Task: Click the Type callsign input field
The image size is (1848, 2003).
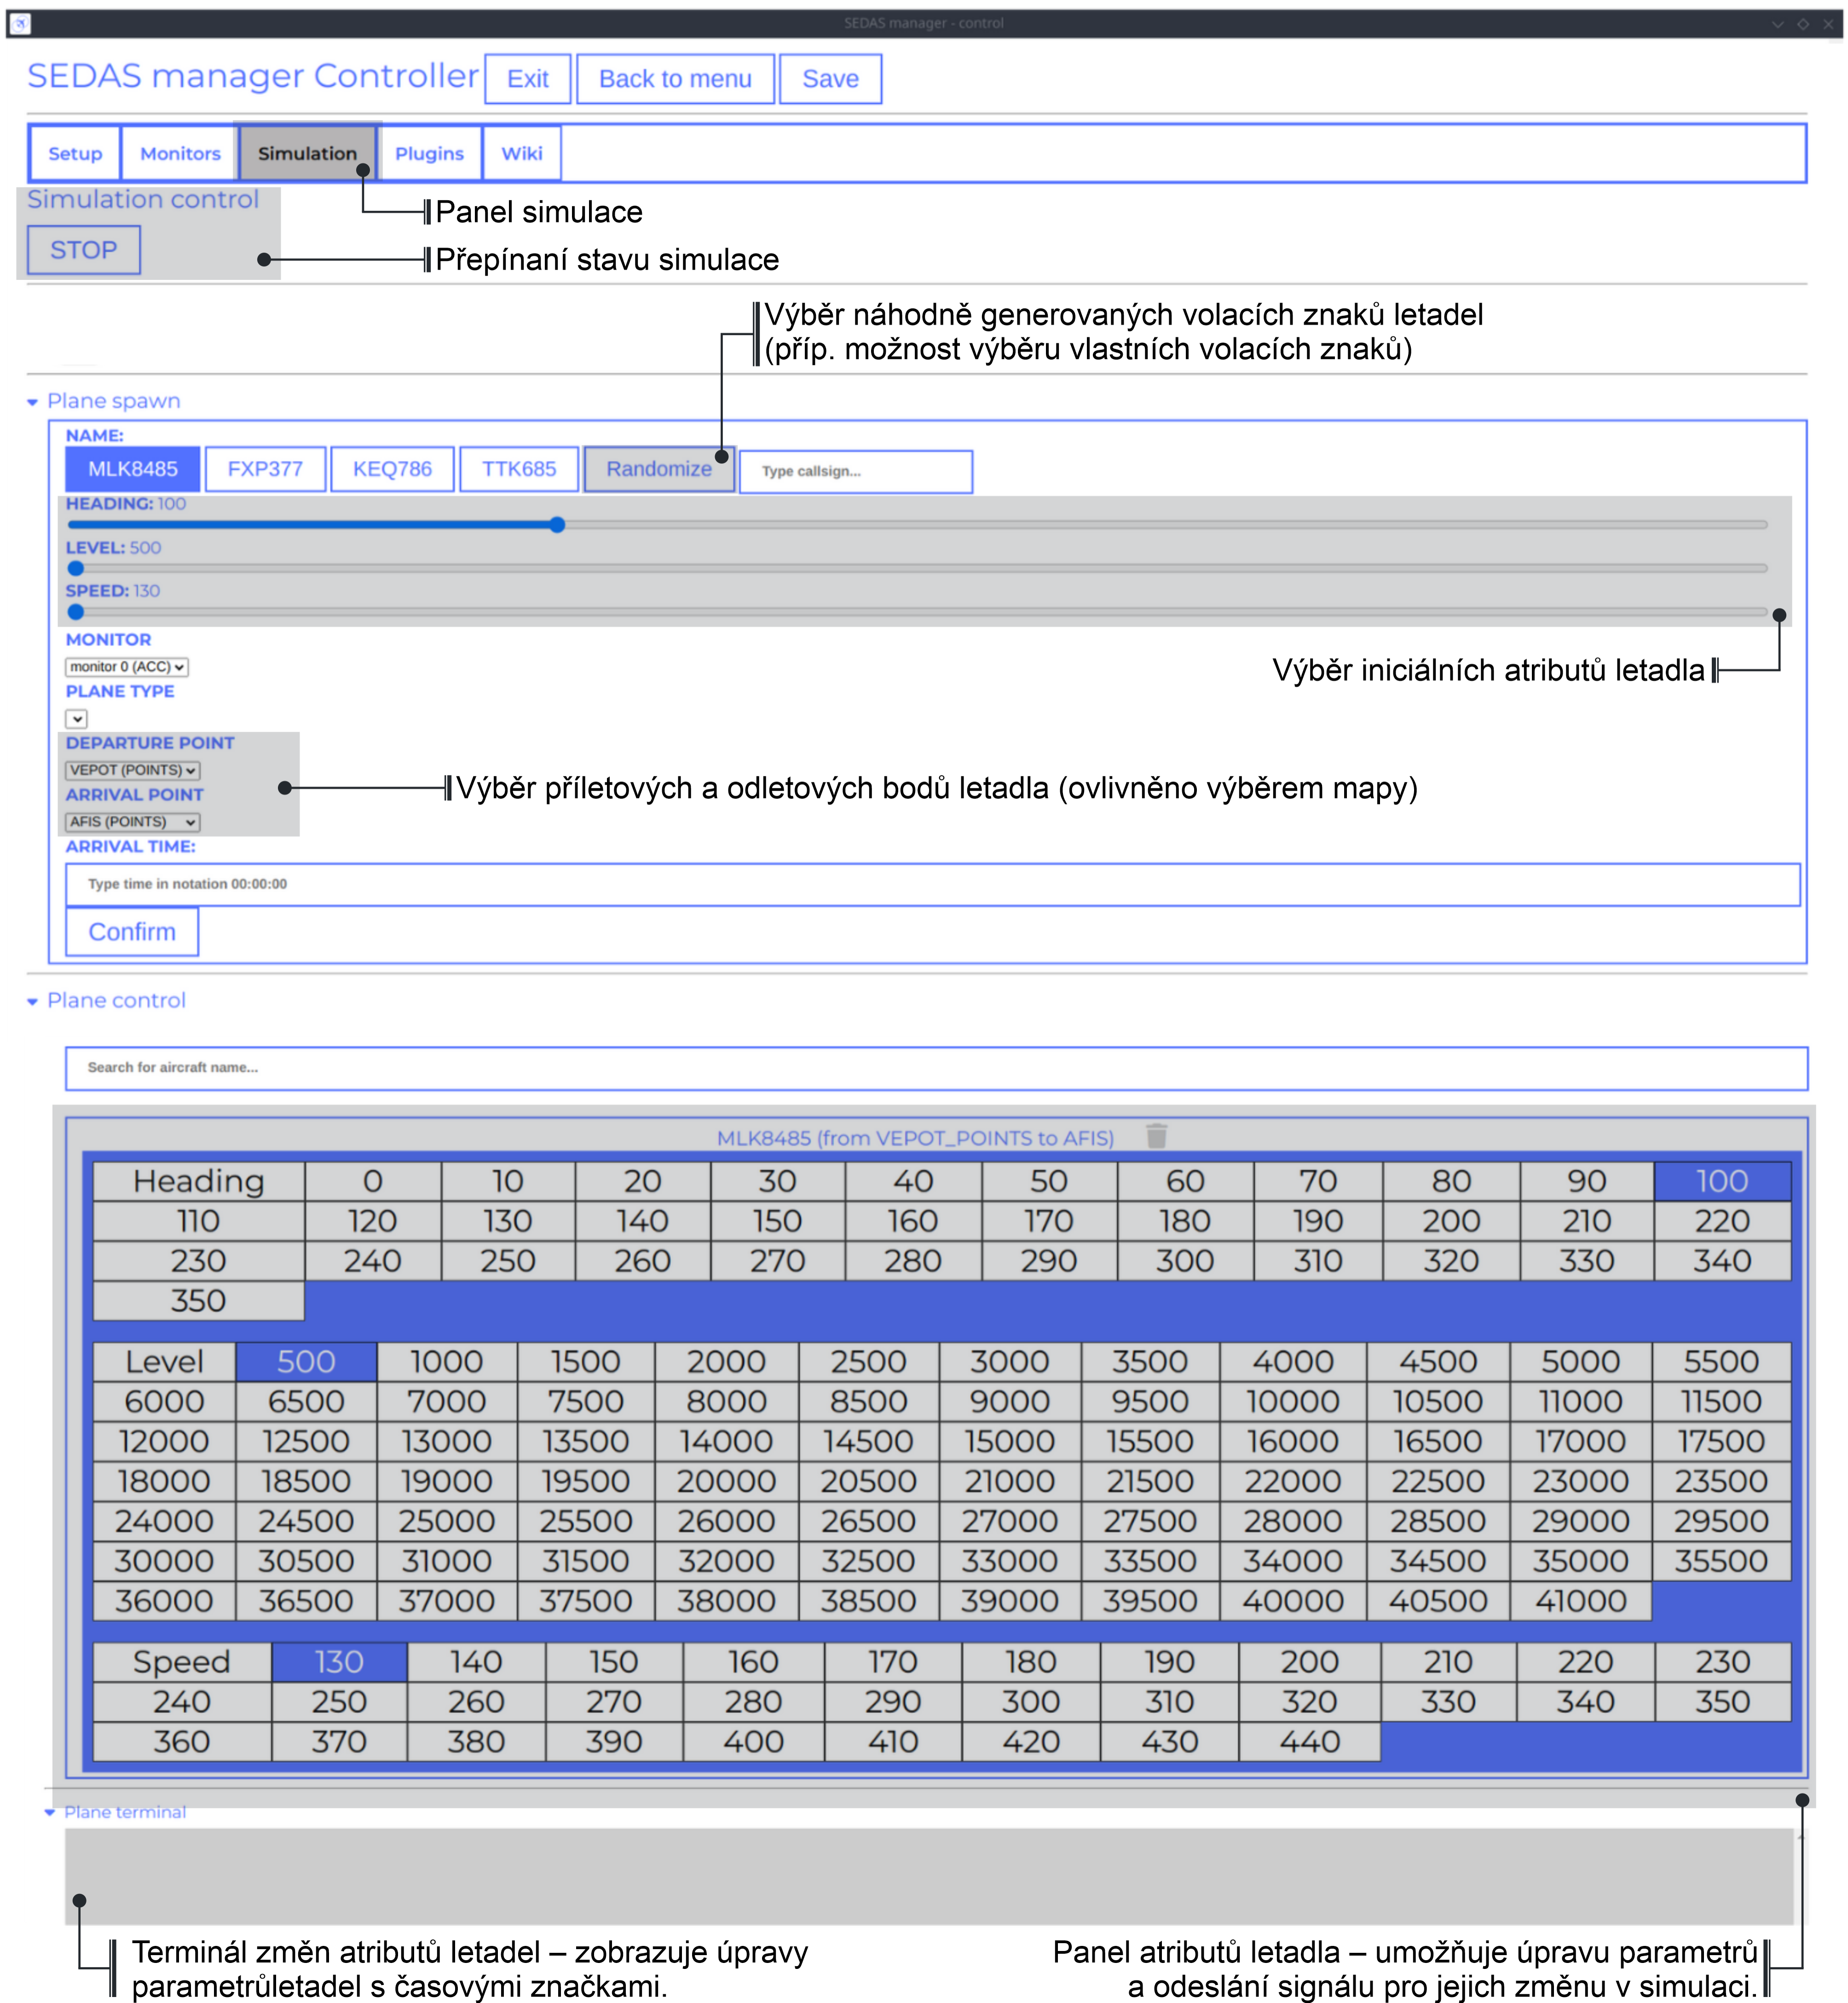Action: pyautogui.click(x=856, y=471)
